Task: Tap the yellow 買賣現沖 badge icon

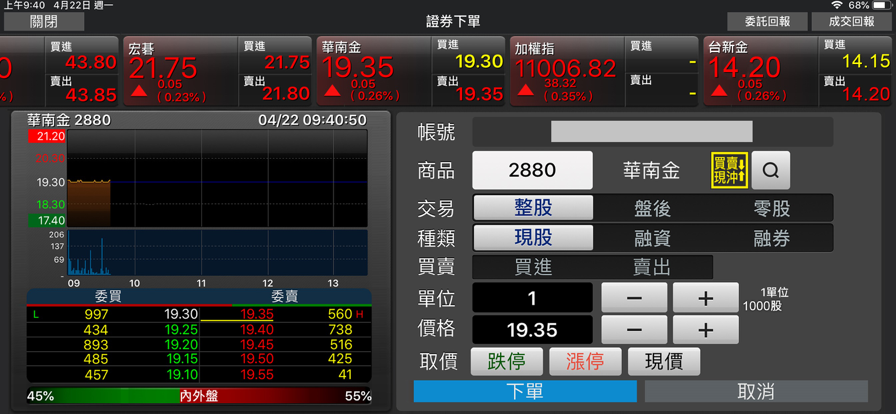Action: (x=729, y=171)
